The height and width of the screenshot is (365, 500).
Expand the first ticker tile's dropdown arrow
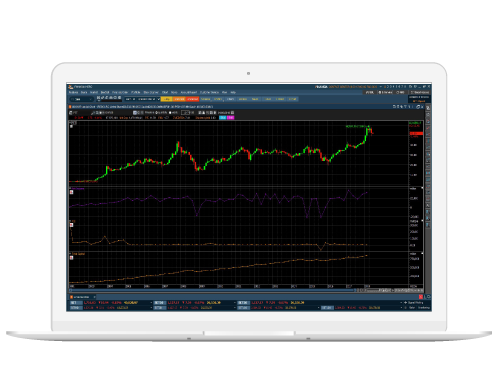151,303
